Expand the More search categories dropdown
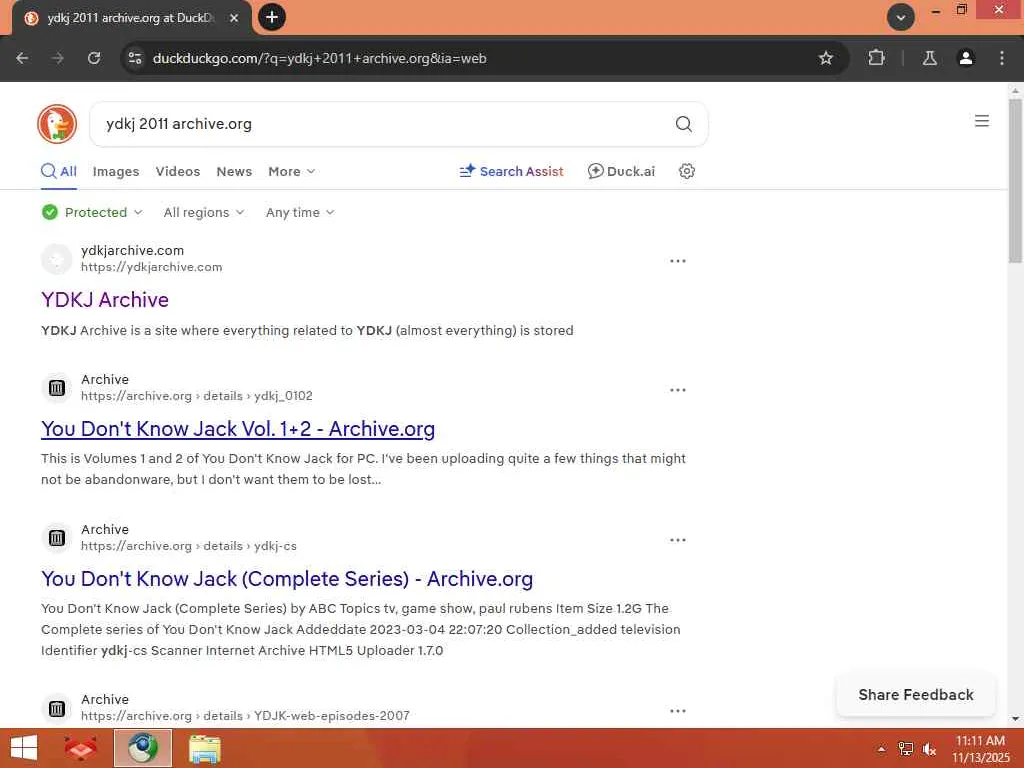The image size is (1024, 768). pyautogui.click(x=291, y=171)
